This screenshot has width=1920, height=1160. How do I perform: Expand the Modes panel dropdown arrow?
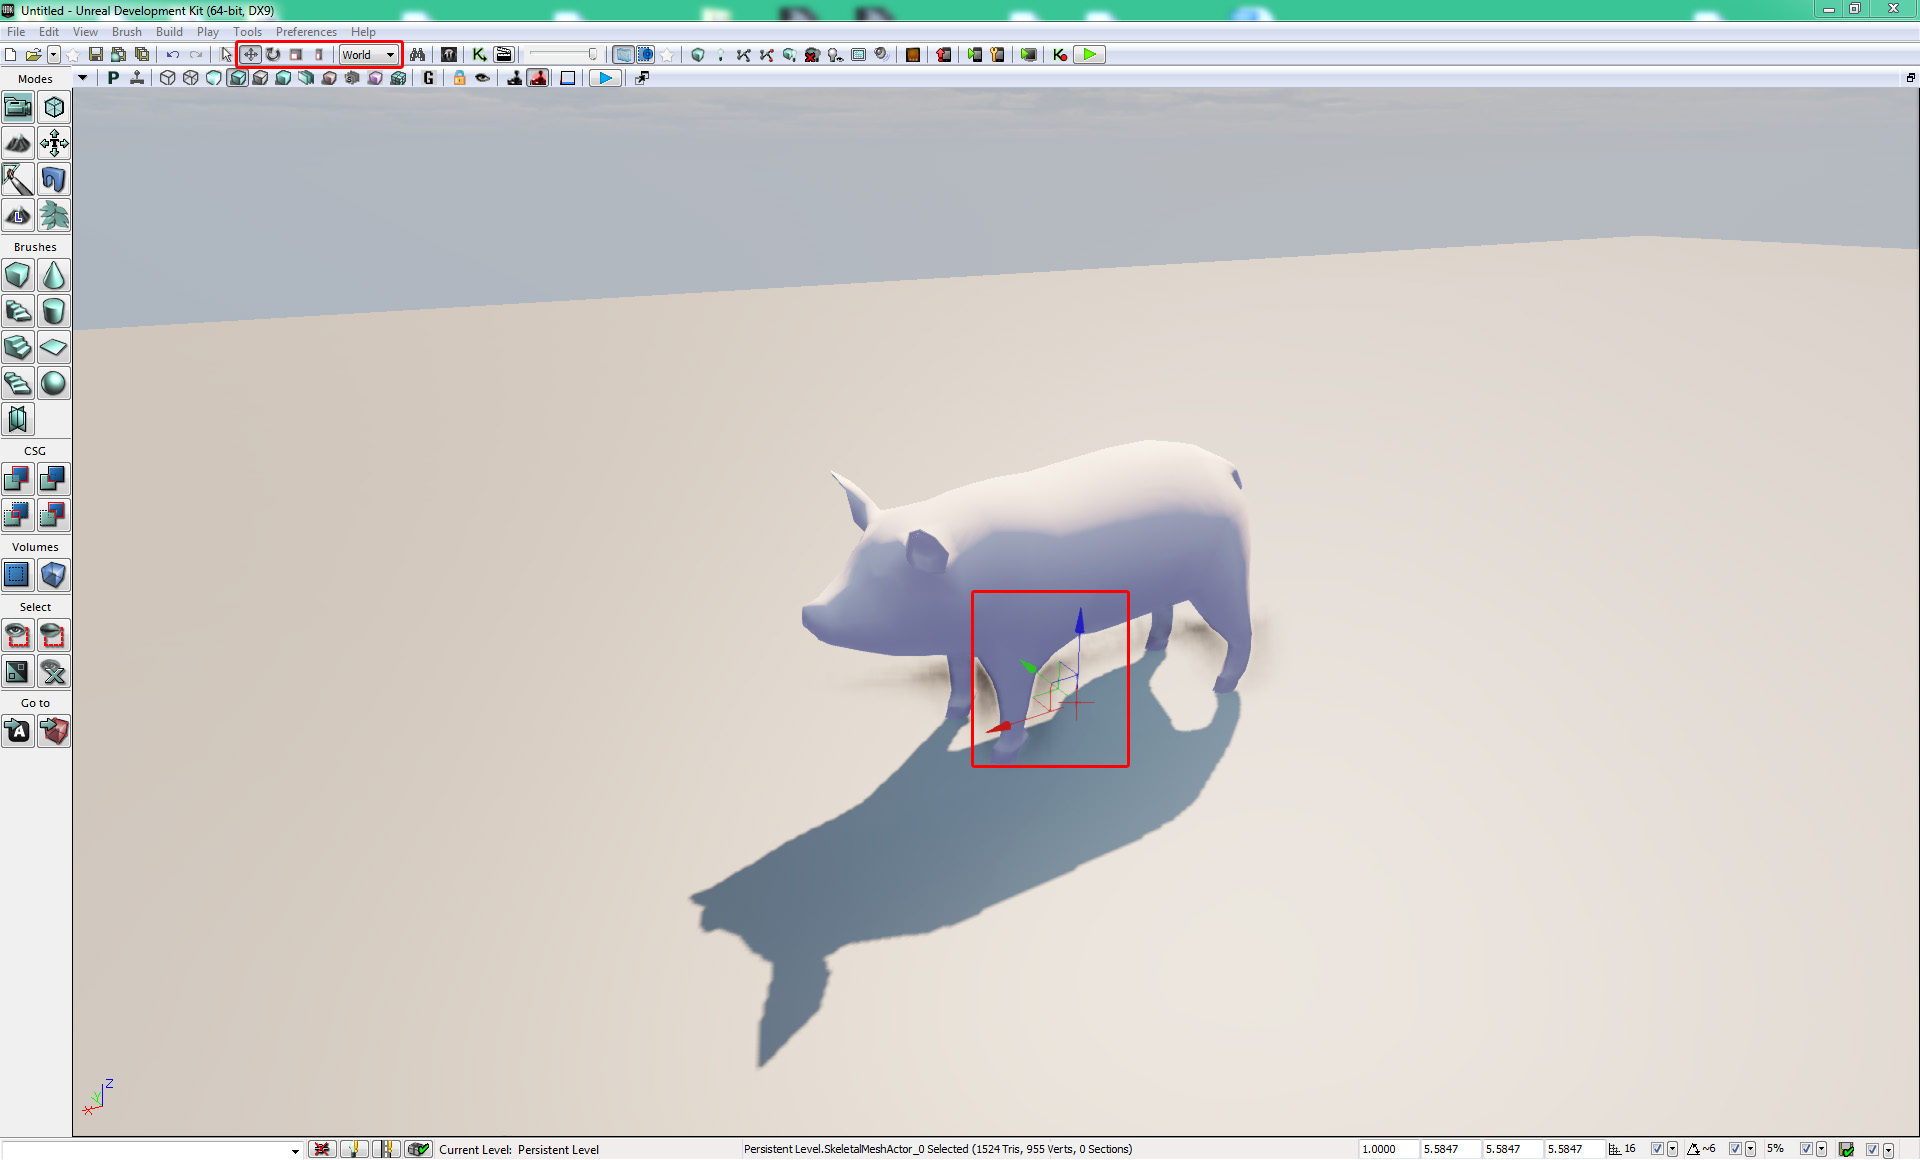click(82, 78)
